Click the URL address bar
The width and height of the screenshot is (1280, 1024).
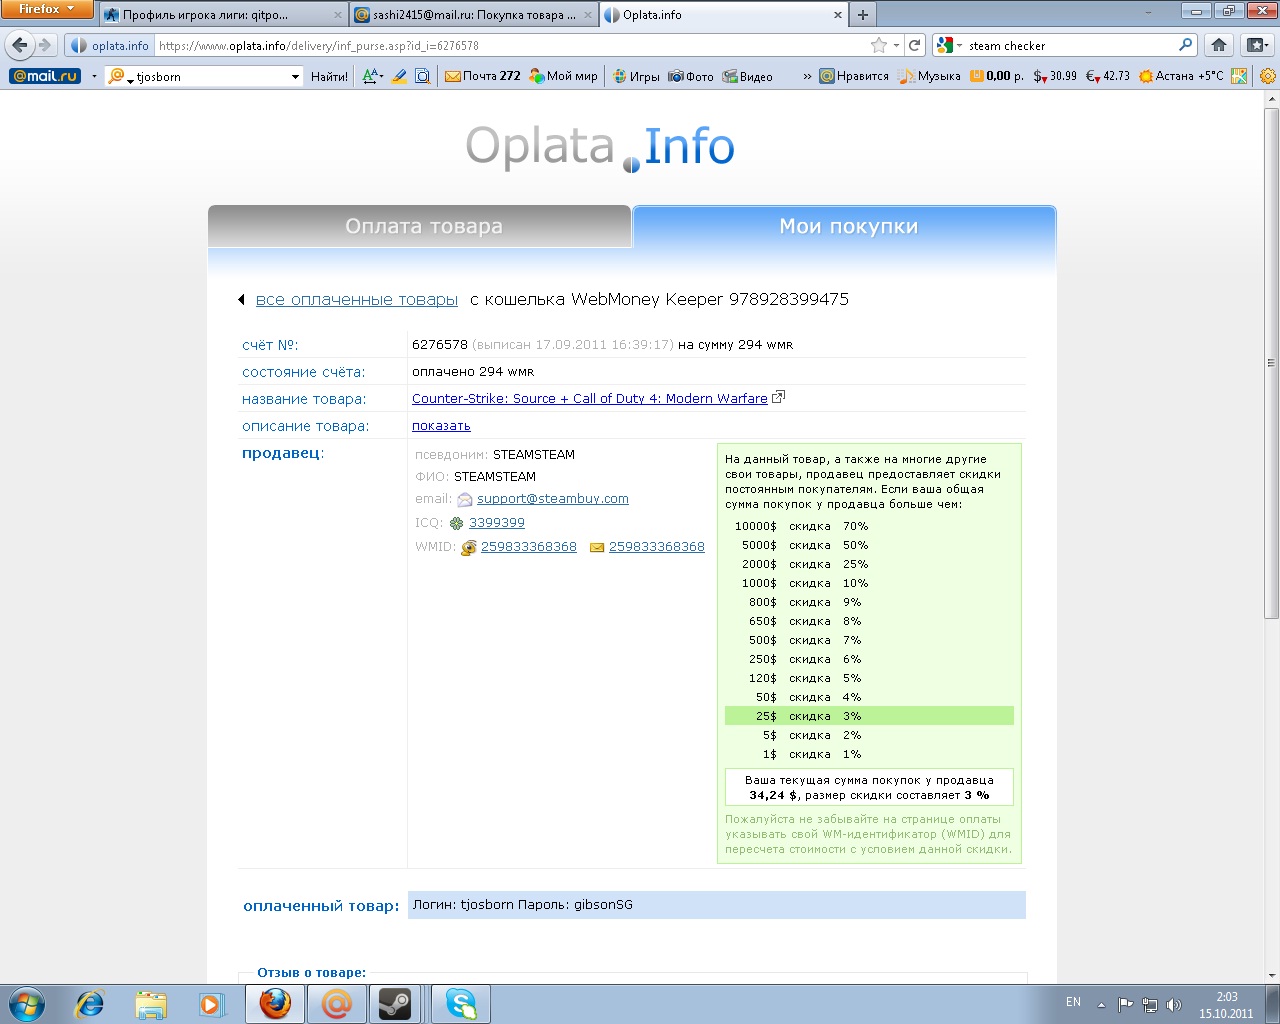point(510,45)
